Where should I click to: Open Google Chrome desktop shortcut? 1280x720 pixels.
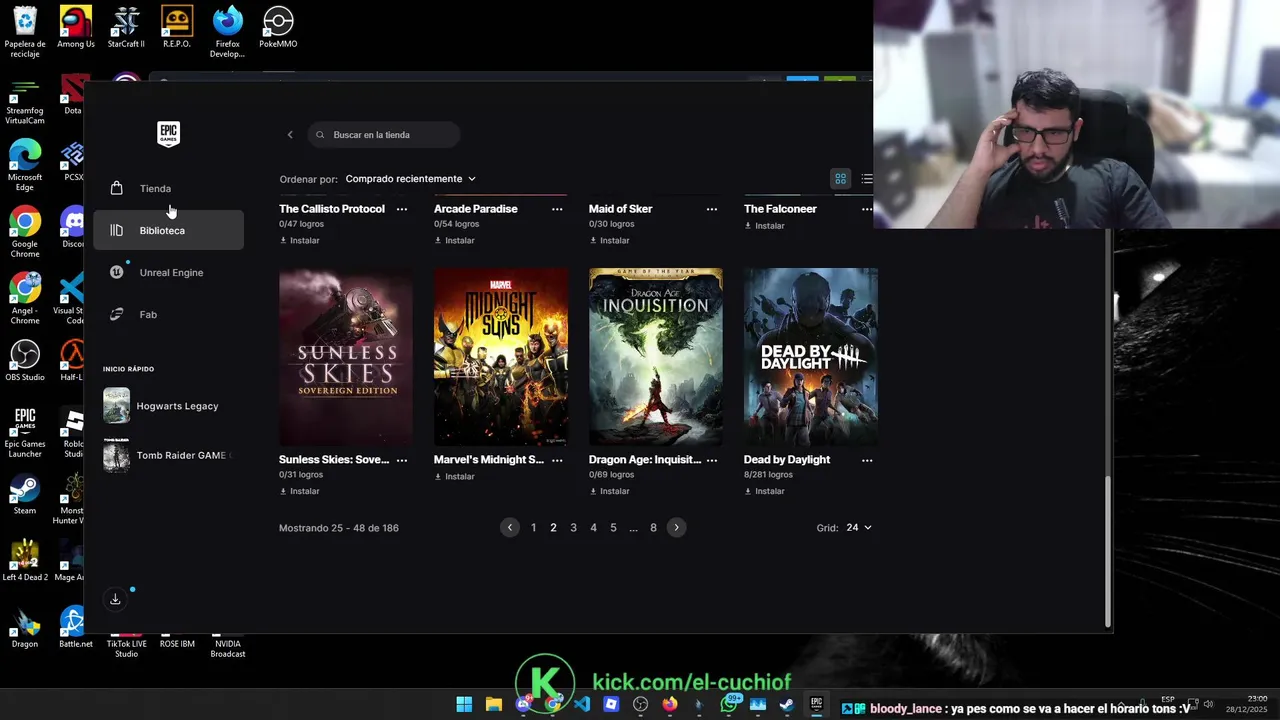25,233
